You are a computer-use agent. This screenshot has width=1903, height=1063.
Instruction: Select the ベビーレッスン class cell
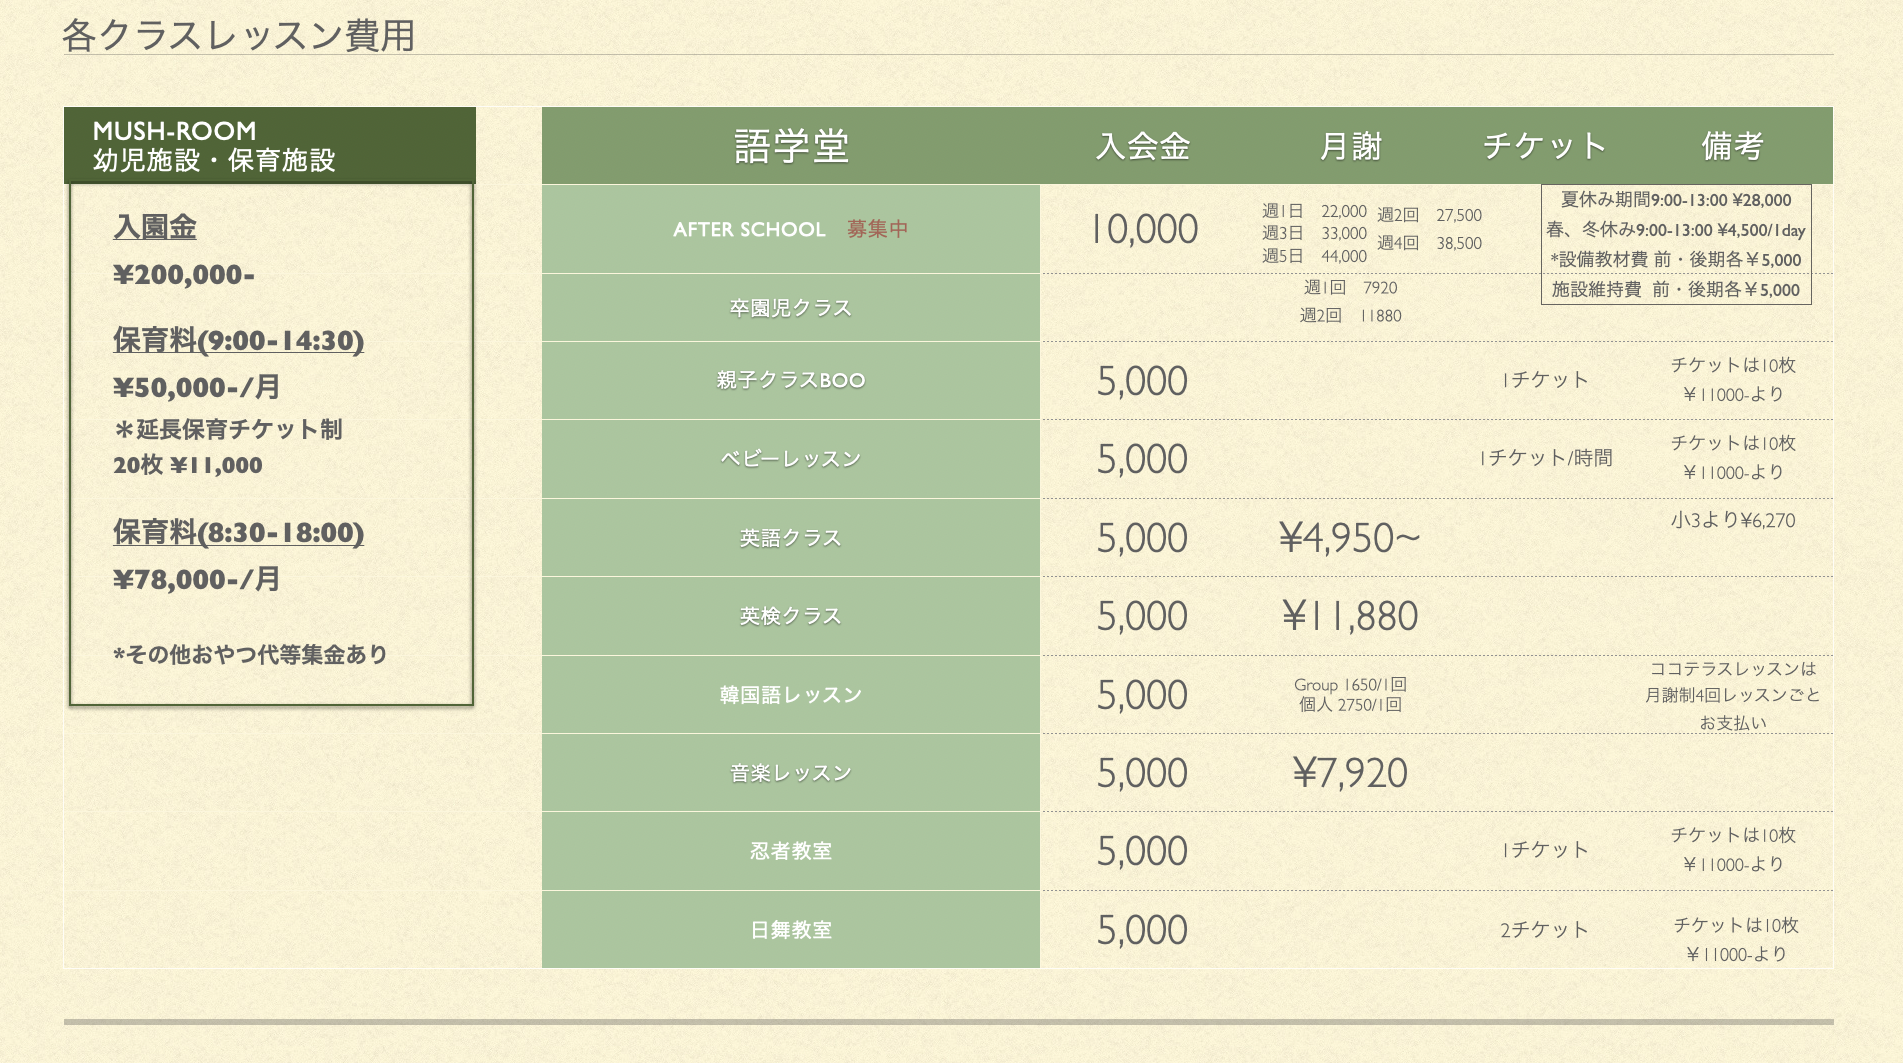[791, 459]
